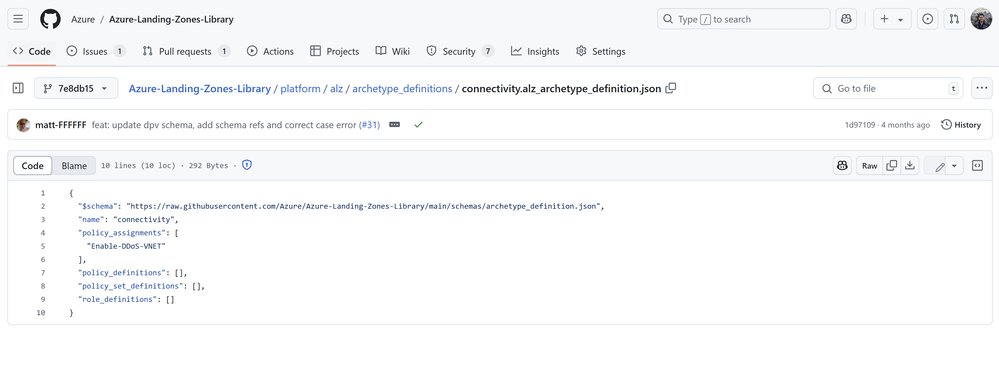Show commit status green checkmark
The width and height of the screenshot is (999, 384).
[418, 125]
